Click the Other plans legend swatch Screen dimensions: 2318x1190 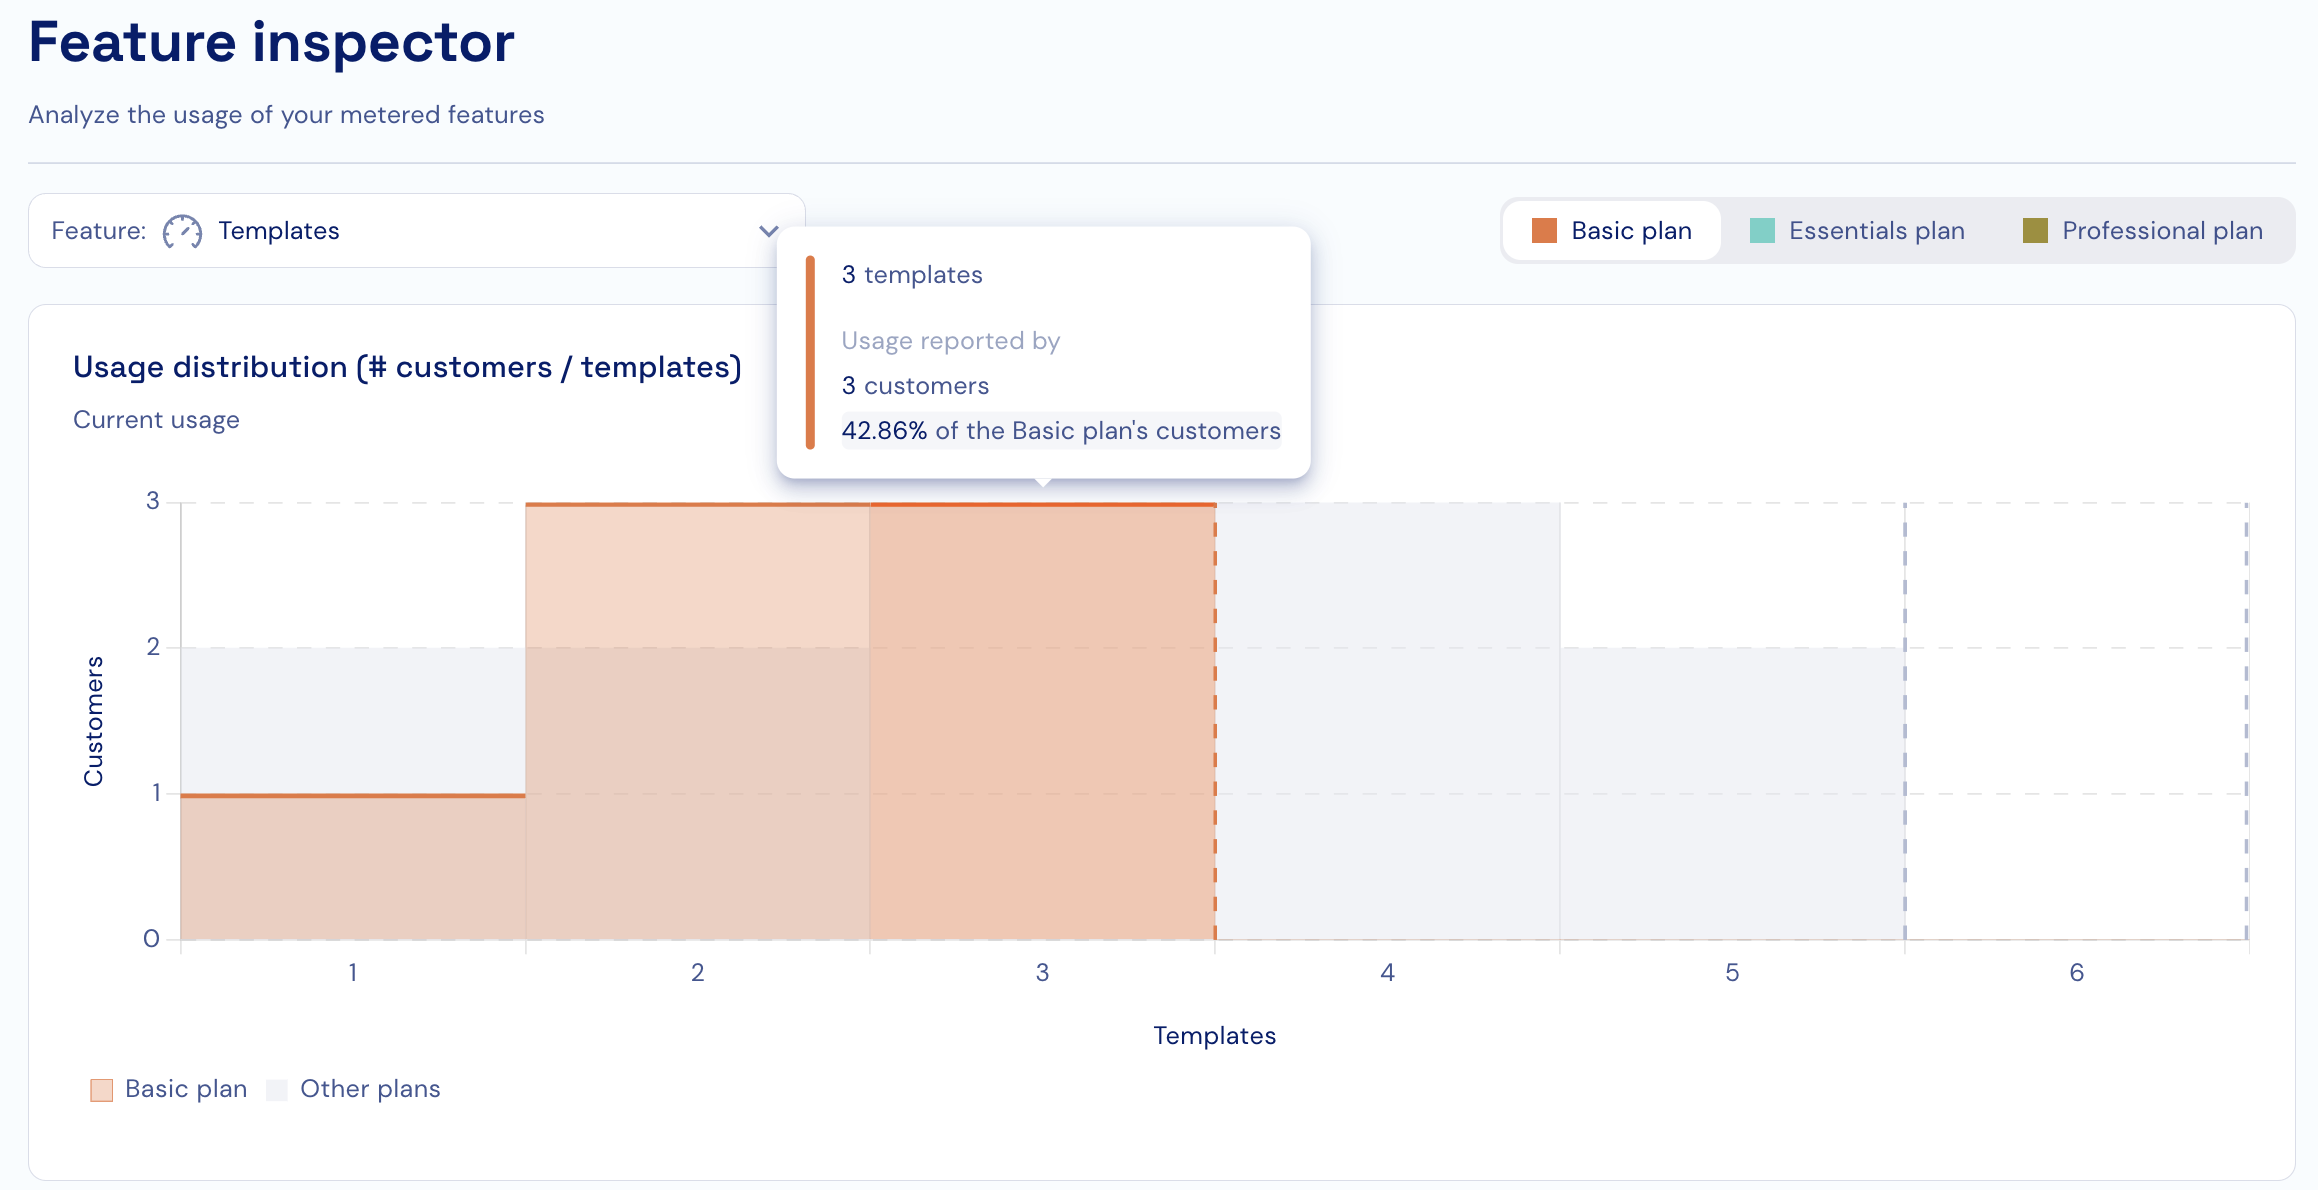pyautogui.click(x=277, y=1090)
